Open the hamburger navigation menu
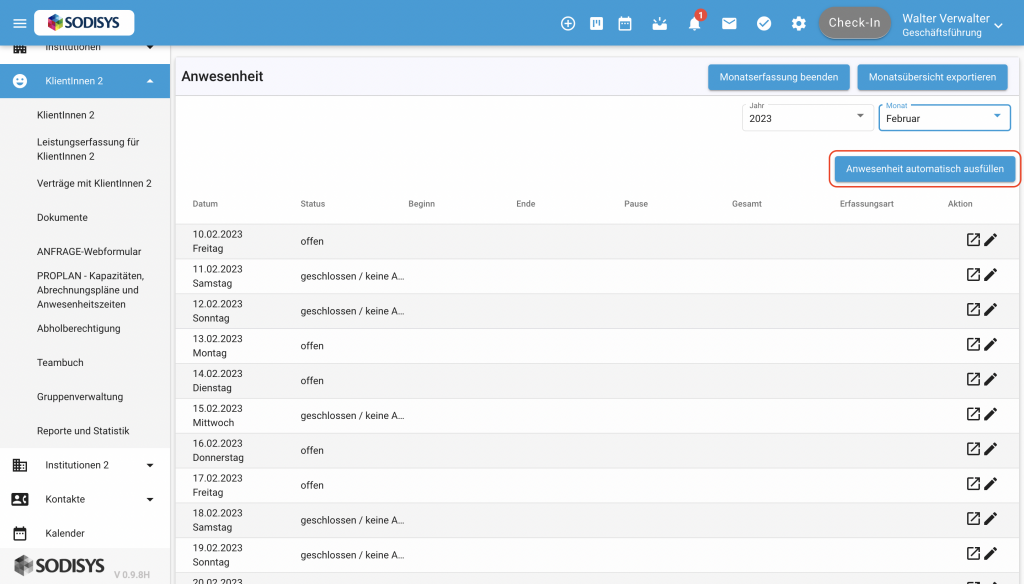 [x=20, y=24]
